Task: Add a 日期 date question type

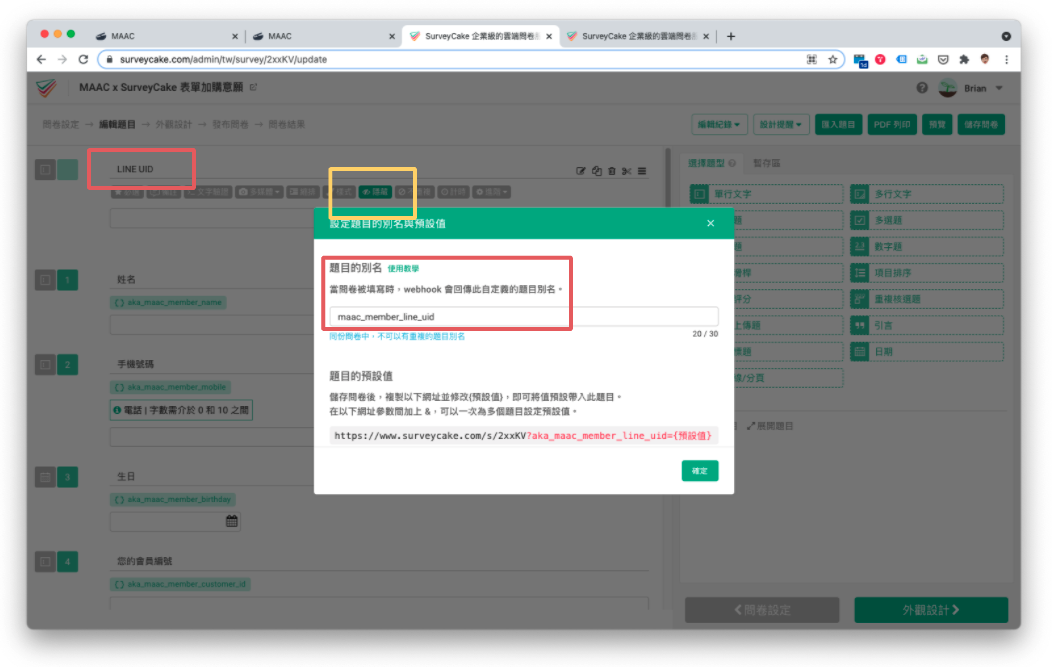Action: click(x=927, y=352)
